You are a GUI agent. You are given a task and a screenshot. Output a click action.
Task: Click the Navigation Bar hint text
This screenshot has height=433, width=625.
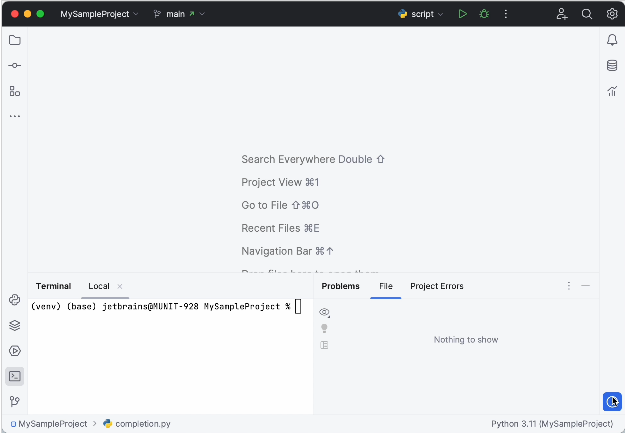tap(287, 251)
